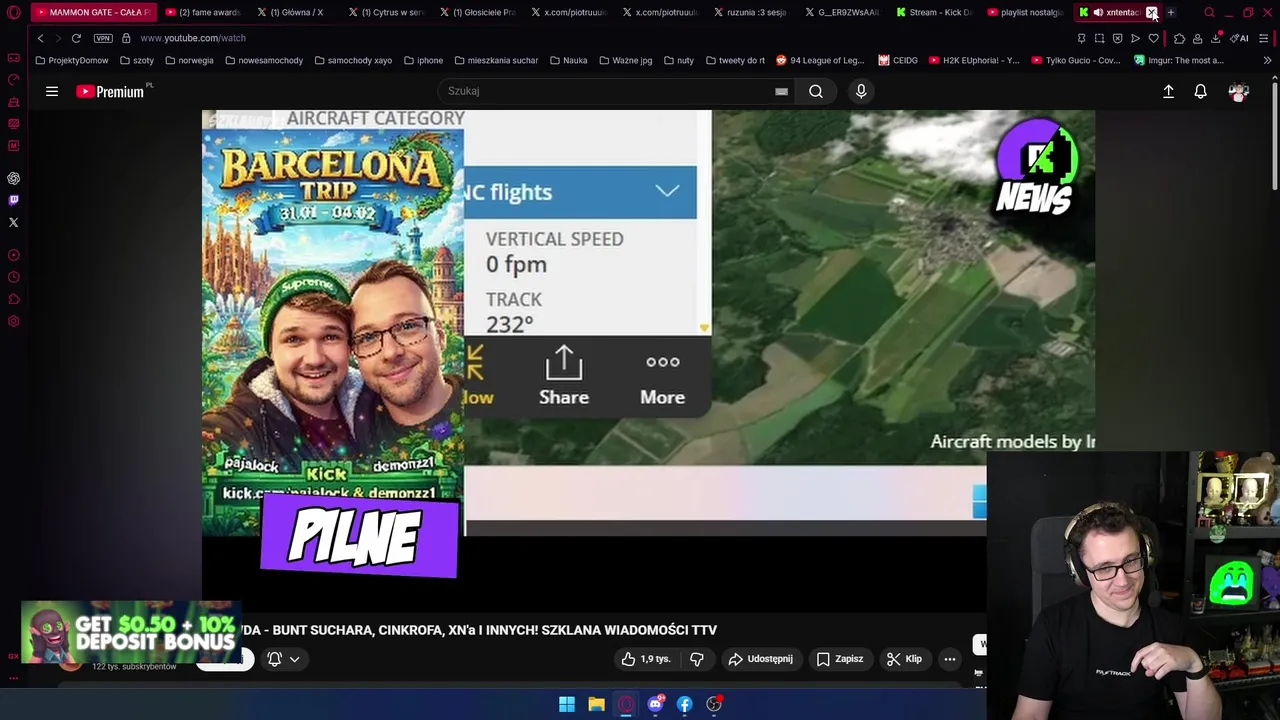Open the Nauka bookmark folder
1280x720 pixels.
point(568,60)
